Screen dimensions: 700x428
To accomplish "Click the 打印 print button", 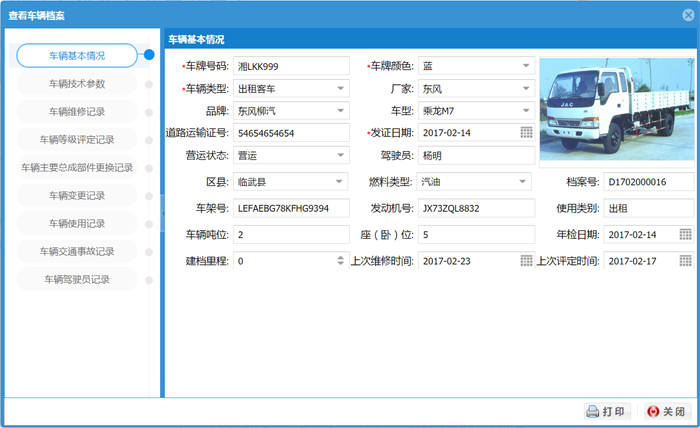I will point(607,411).
